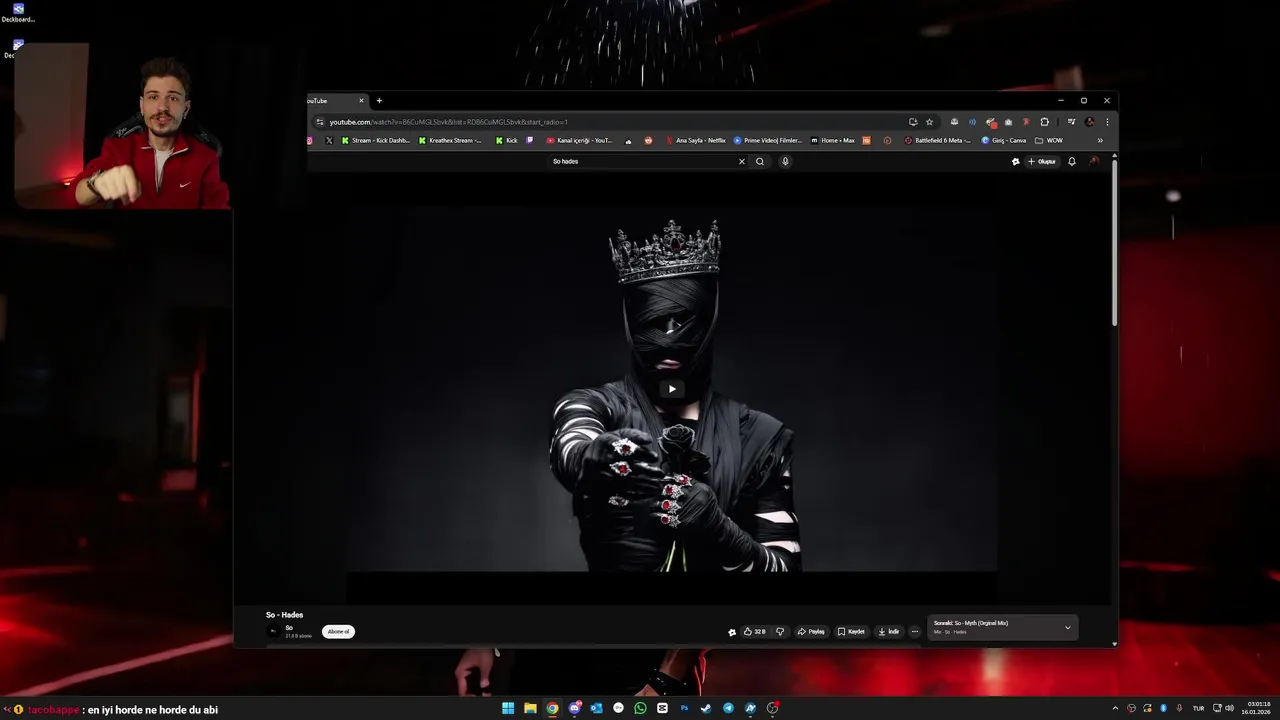Click the TUR input language indicator
The image size is (1280, 720).
pyautogui.click(x=1198, y=708)
